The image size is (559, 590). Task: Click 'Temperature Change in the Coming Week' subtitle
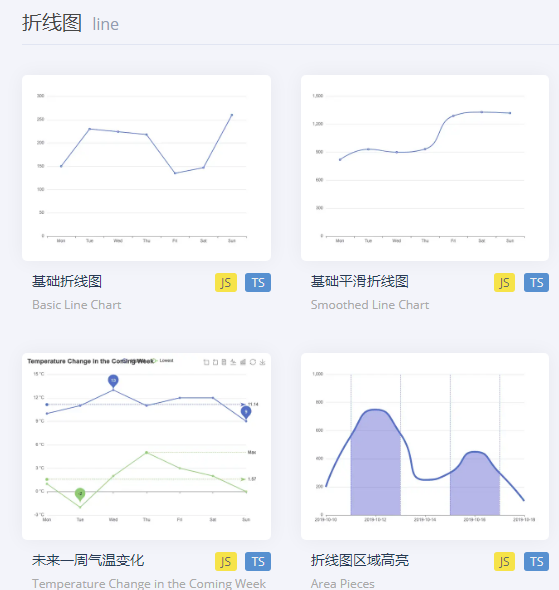[149, 584]
